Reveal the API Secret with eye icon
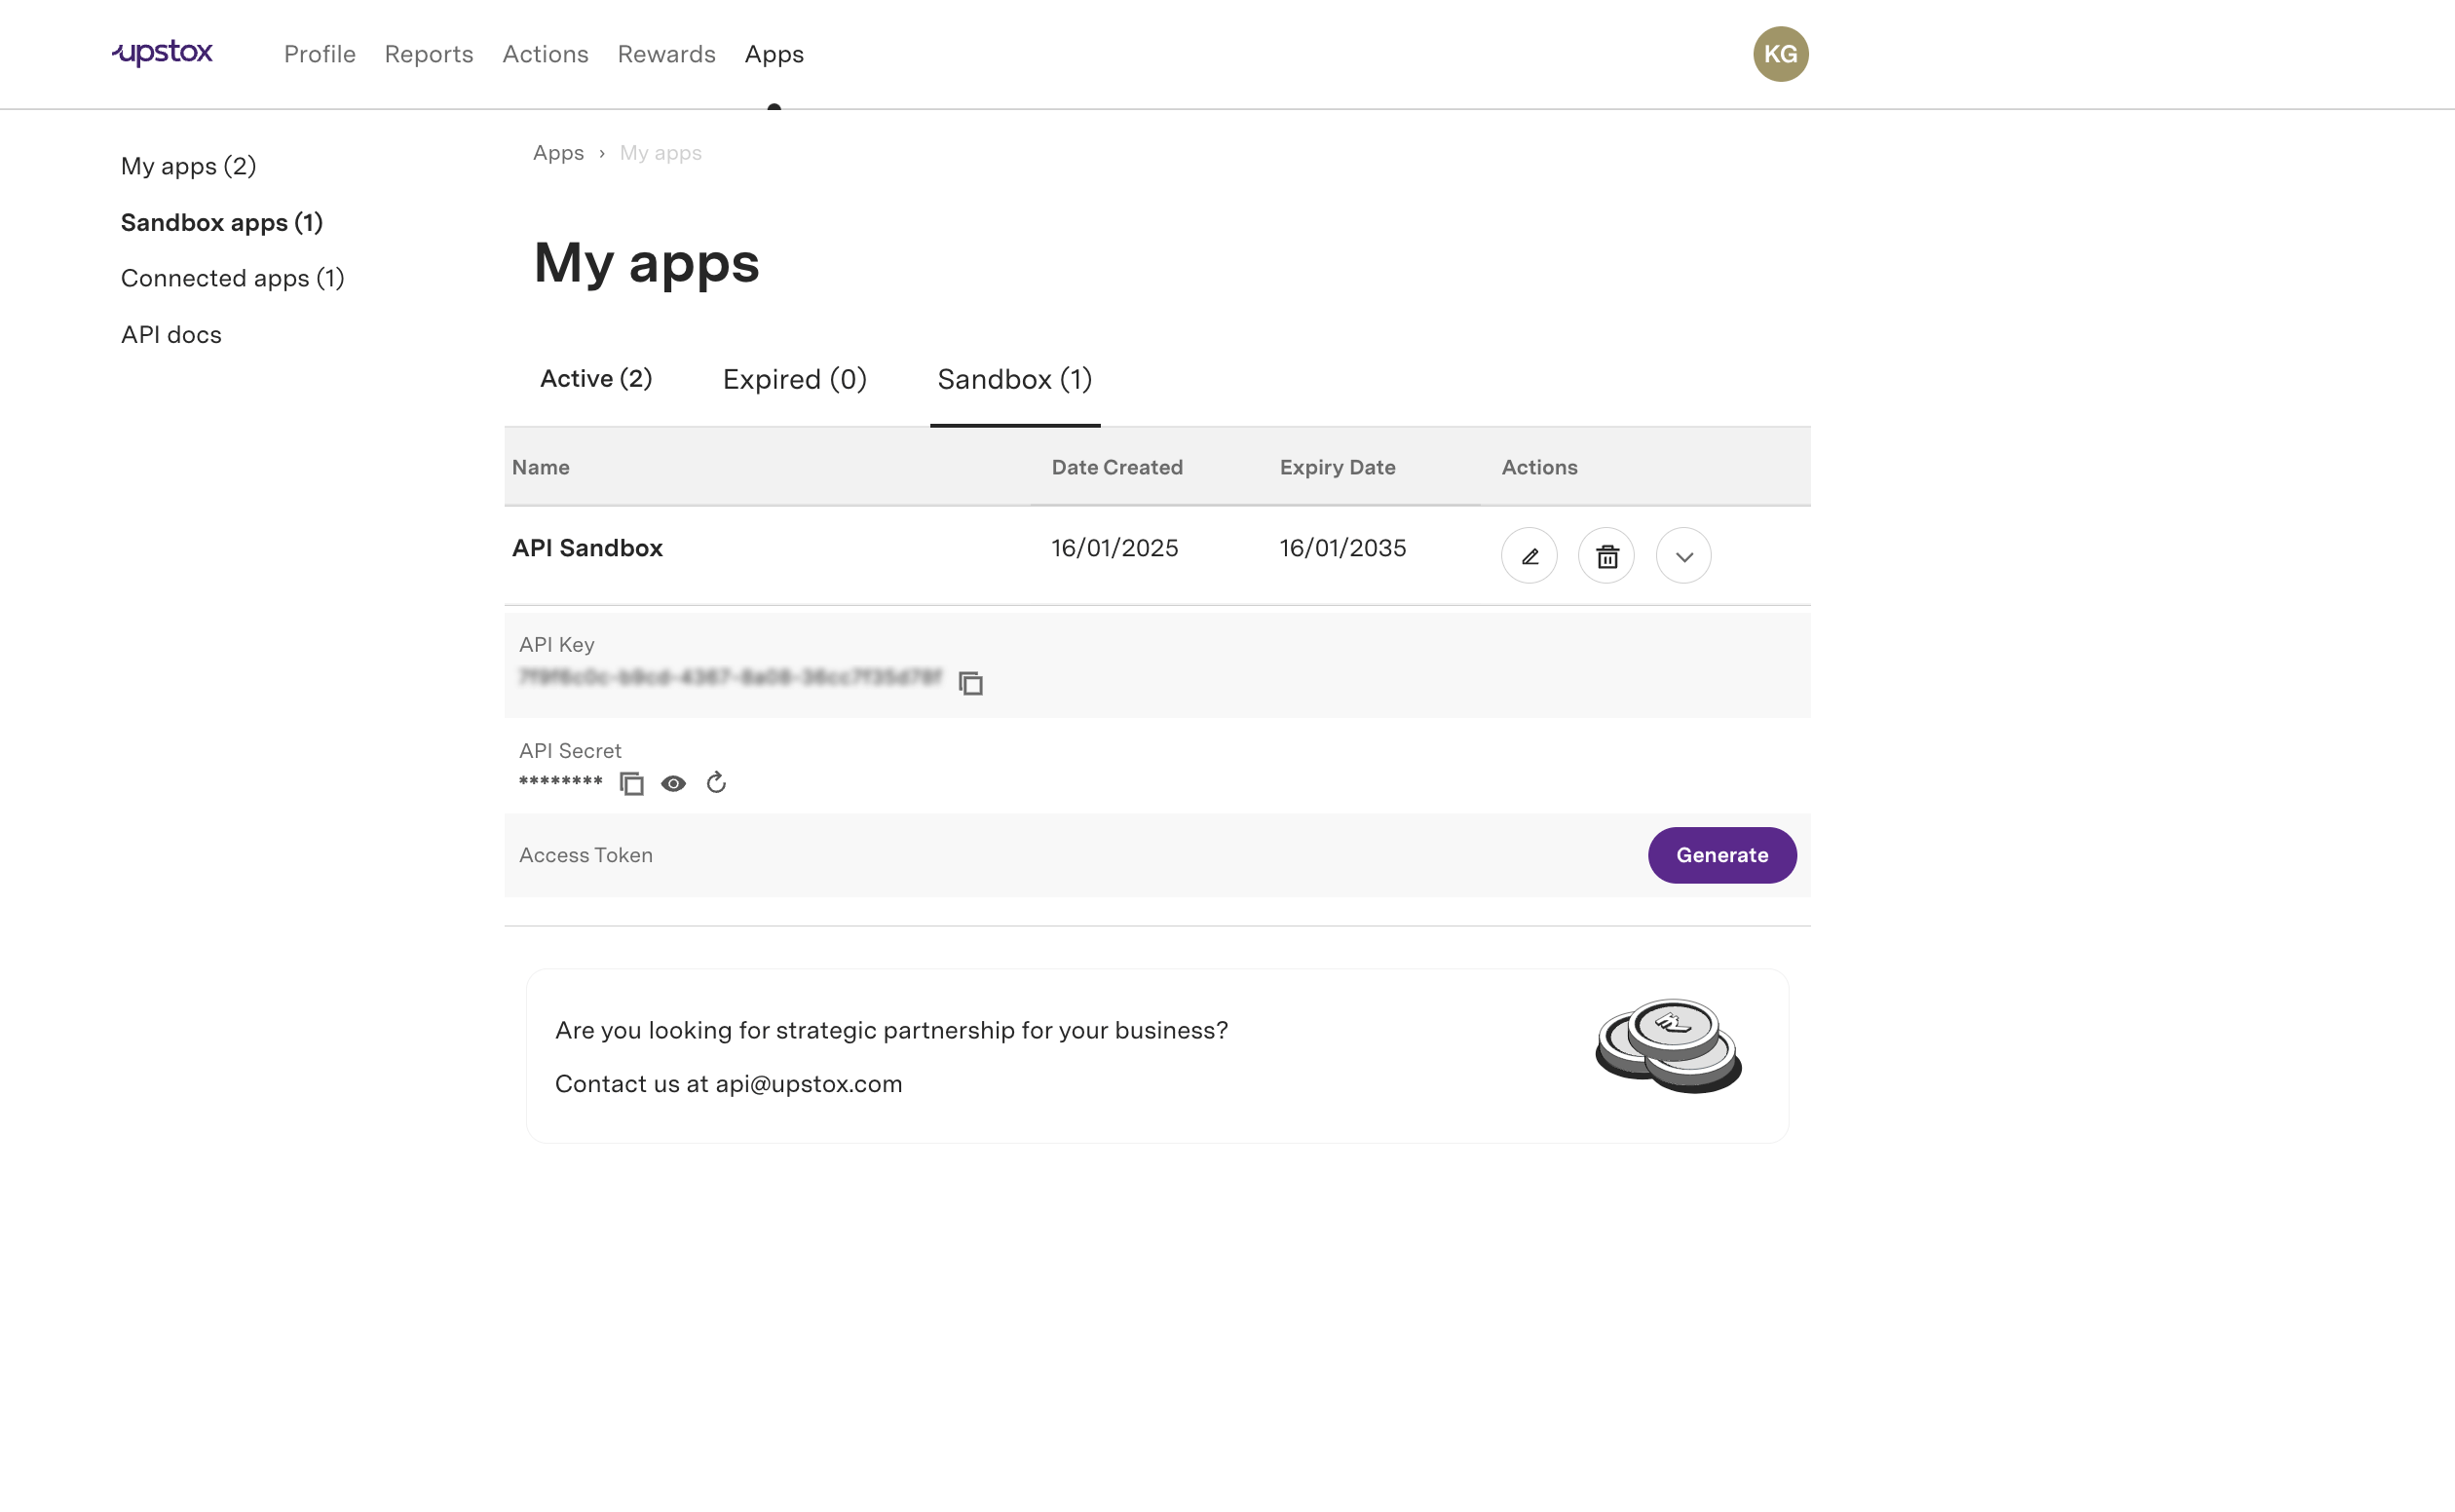The height and width of the screenshot is (1512, 2455). 674,783
